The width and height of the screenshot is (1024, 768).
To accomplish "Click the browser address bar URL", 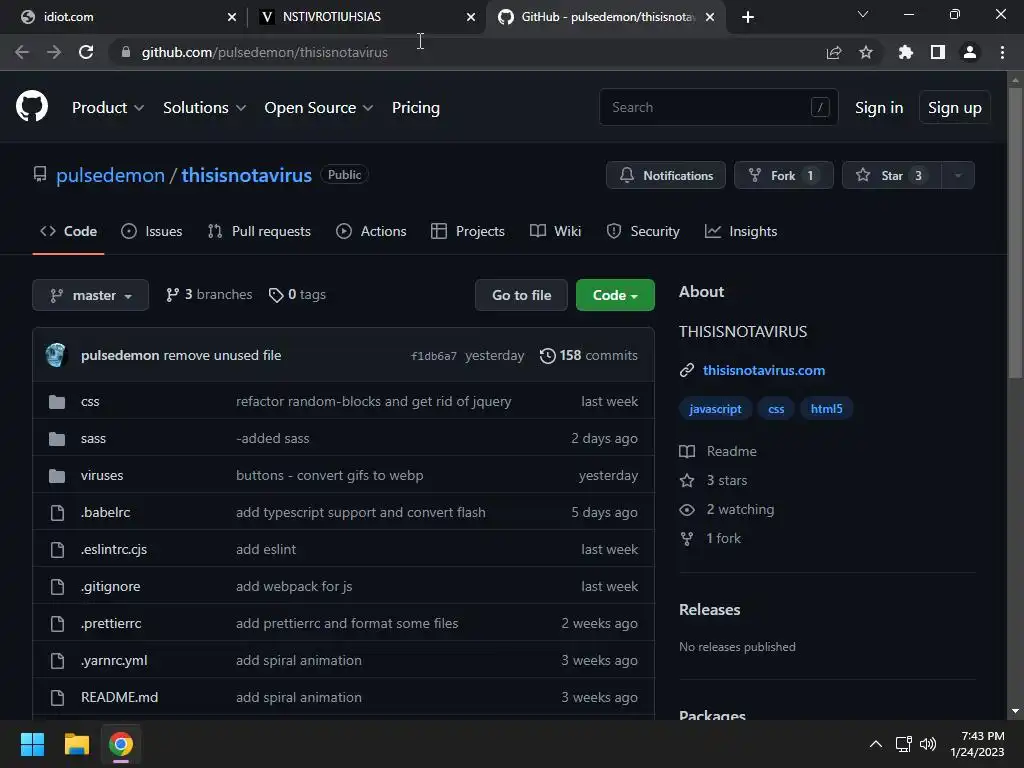I will 264,52.
